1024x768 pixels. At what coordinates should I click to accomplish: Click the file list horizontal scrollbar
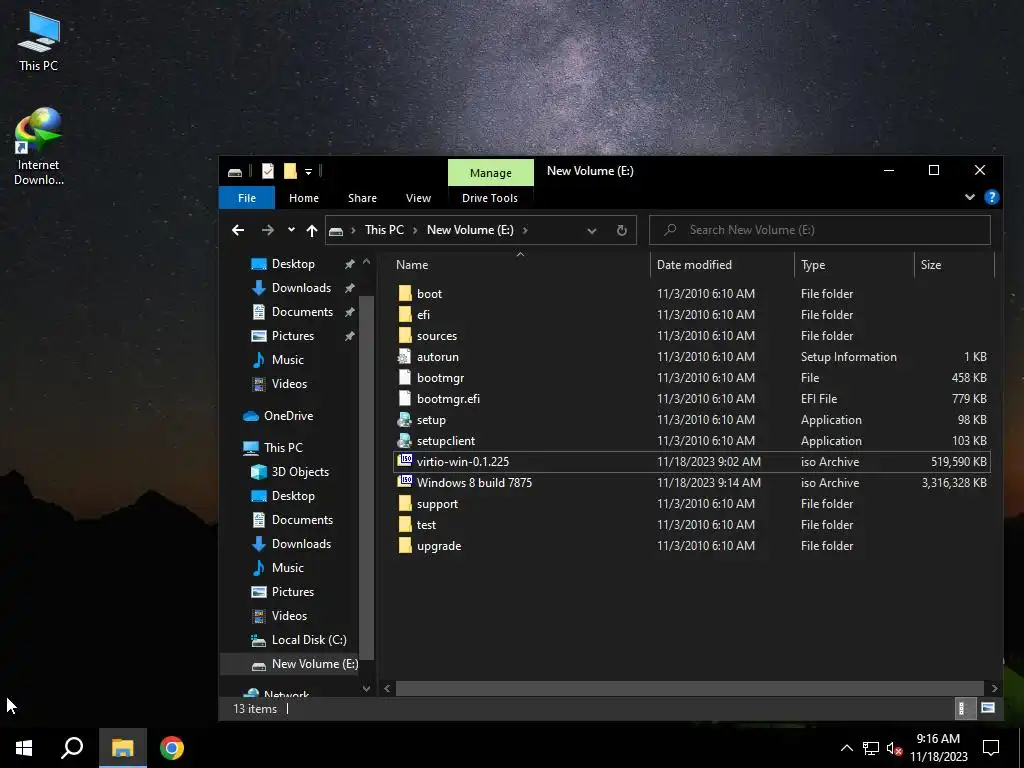pyautogui.click(x=689, y=688)
